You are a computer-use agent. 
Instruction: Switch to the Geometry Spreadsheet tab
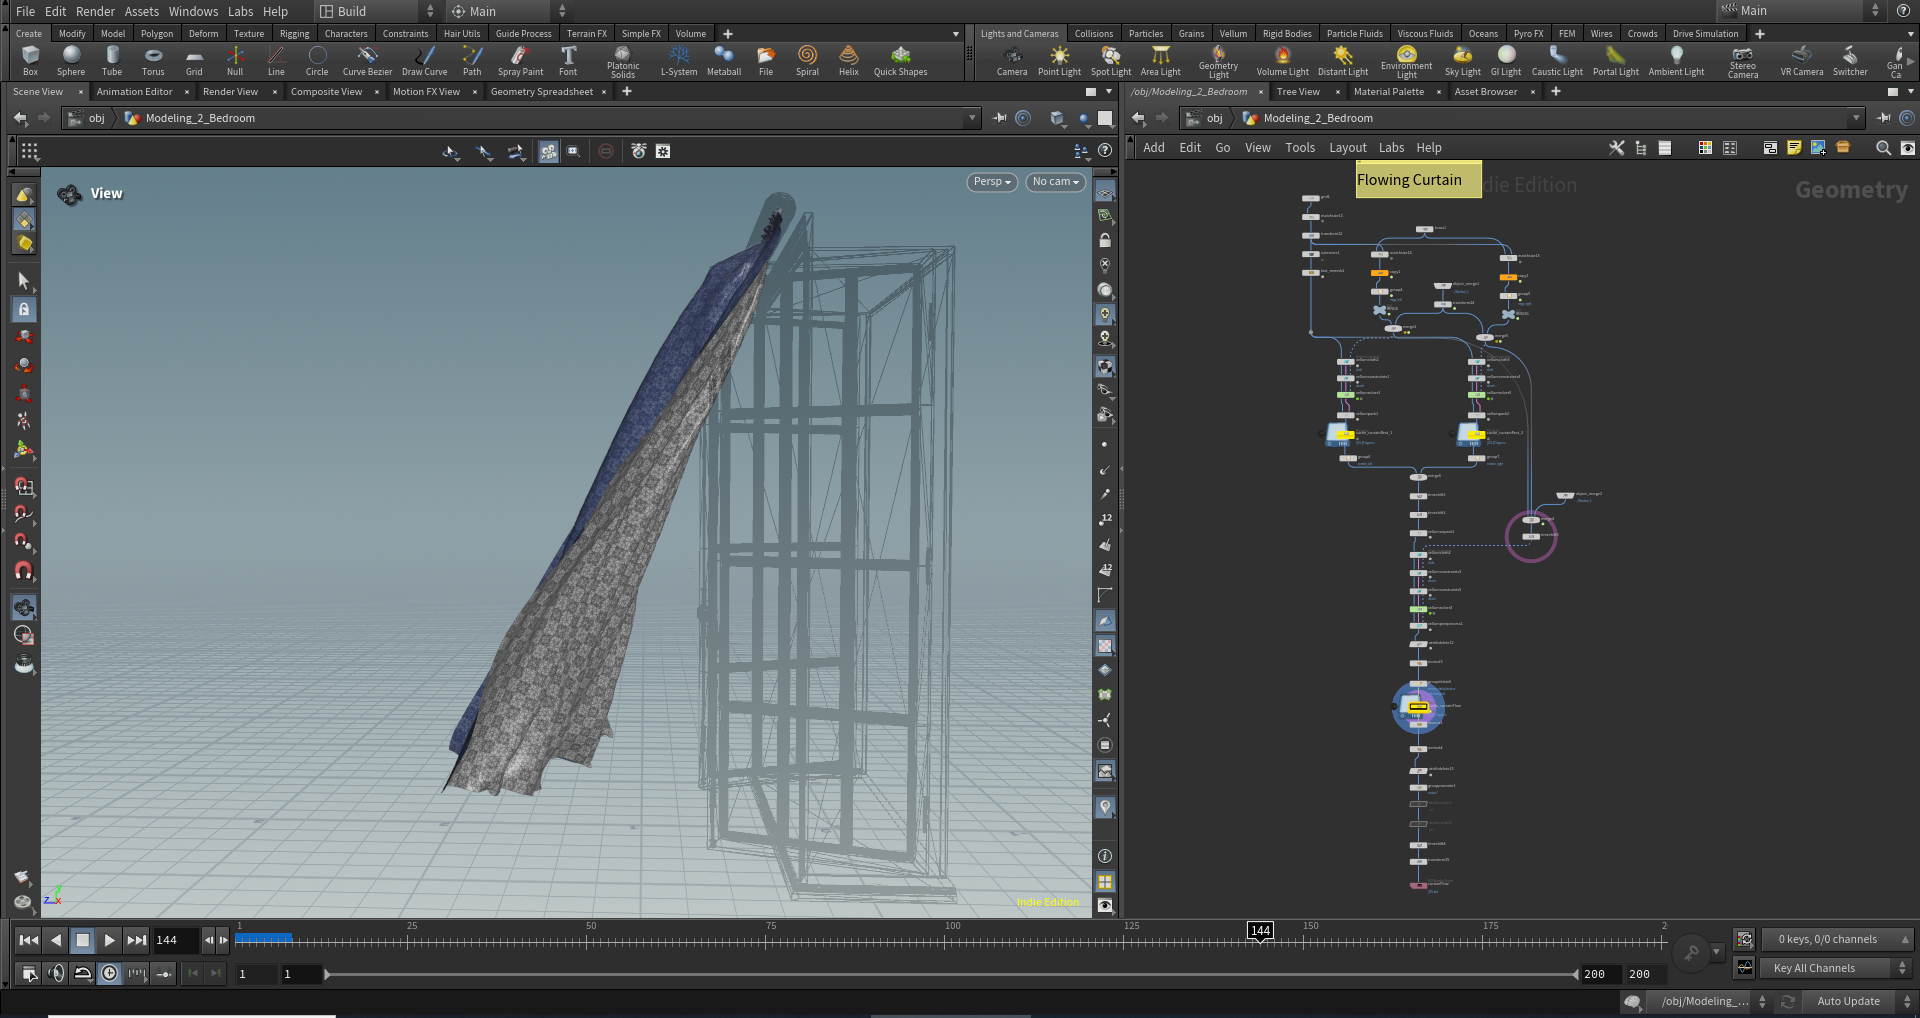pos(541,91)
